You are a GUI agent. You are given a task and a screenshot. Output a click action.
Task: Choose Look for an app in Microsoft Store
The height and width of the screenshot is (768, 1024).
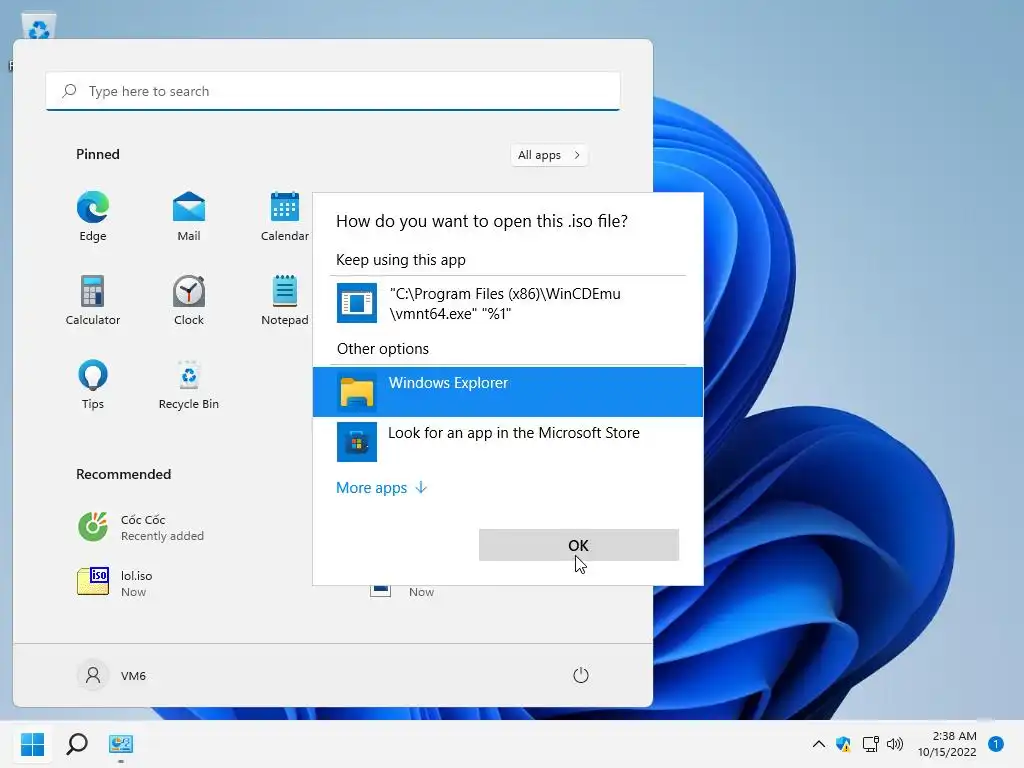pyautogui.click(x=508, y=441)
